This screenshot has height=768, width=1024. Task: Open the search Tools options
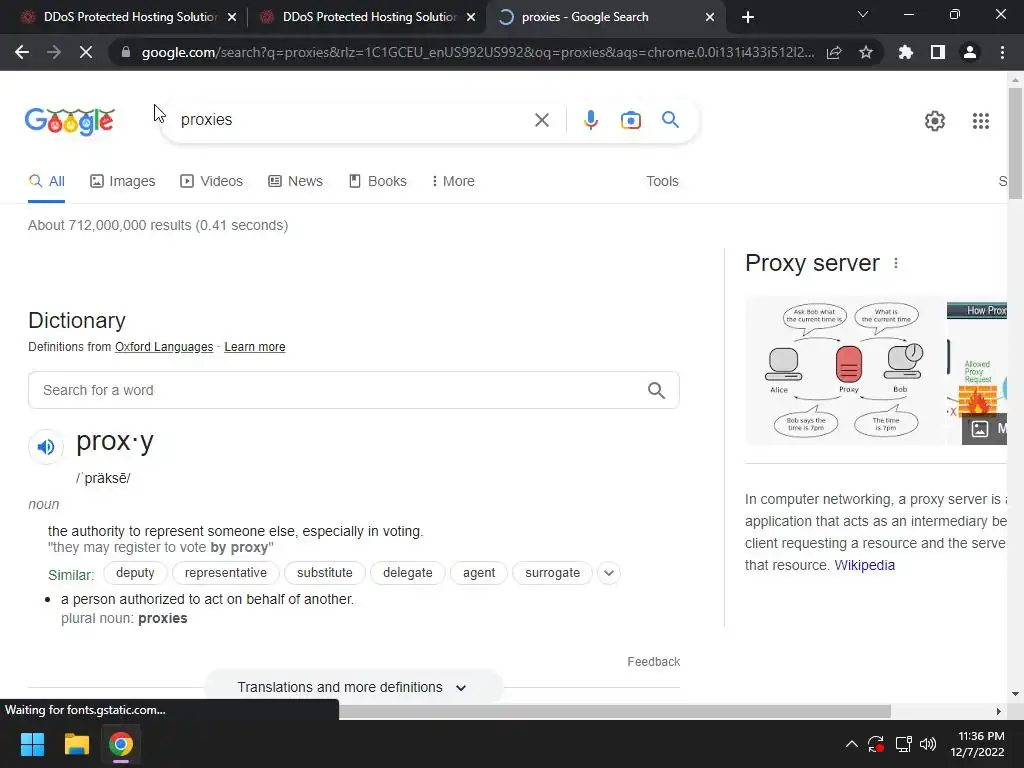[662, 182]
